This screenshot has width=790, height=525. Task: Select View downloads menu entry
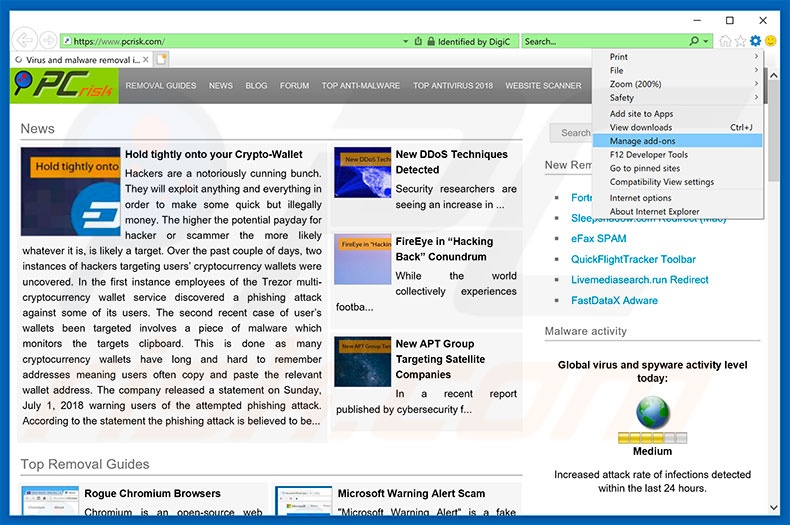coord(640,127)
